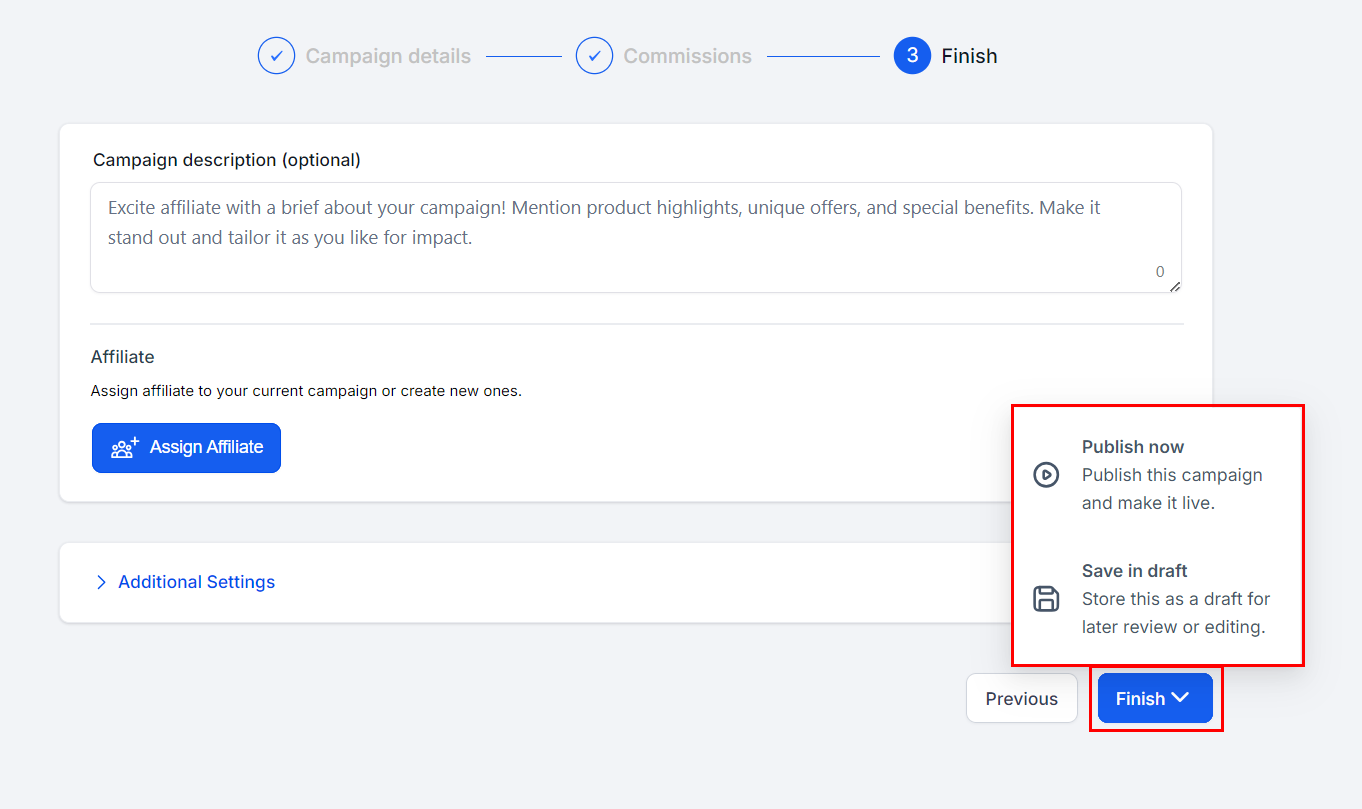Click the step 3 Finish circle
This screenshot has height=809, width=1362.
pyautogui.click(x=912, y=56)
